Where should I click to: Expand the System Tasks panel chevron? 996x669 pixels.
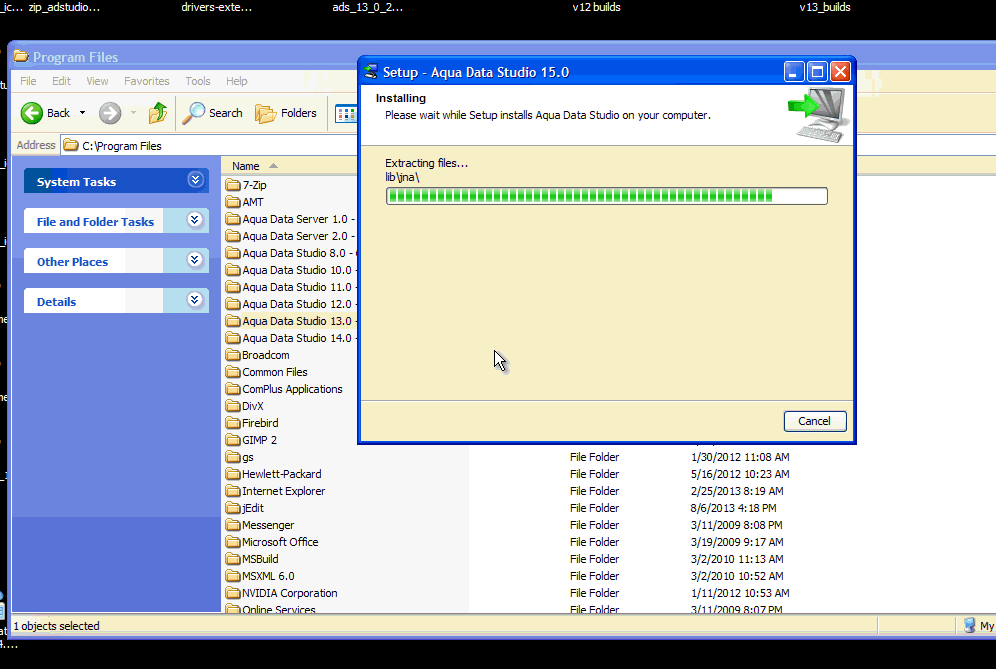click(195, 180)
